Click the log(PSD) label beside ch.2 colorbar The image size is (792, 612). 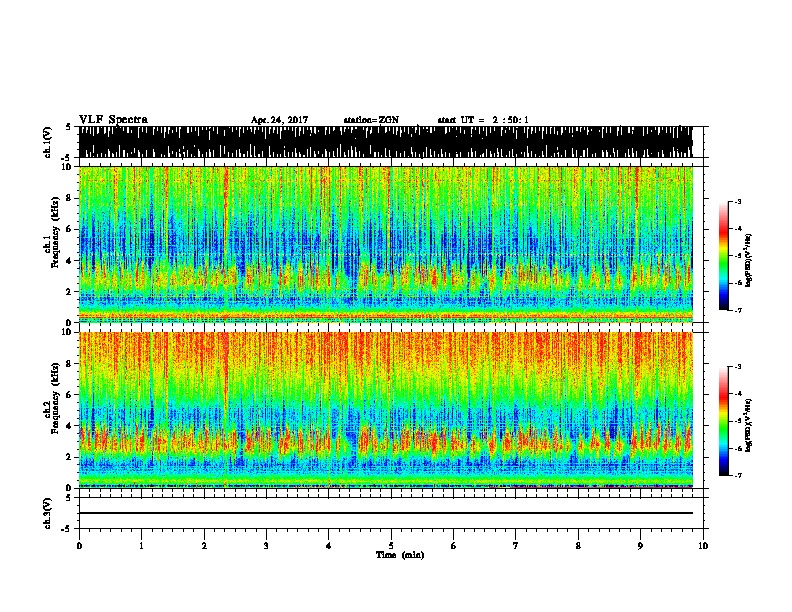pos(748,425)
